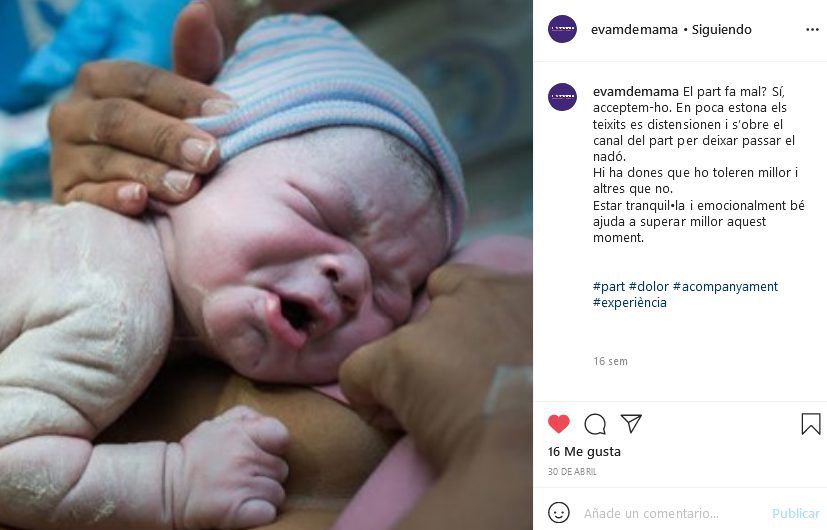Viewport: 827px width, 530px height.
Task: Click the Publicar button
Action: [x=795, y=513]
